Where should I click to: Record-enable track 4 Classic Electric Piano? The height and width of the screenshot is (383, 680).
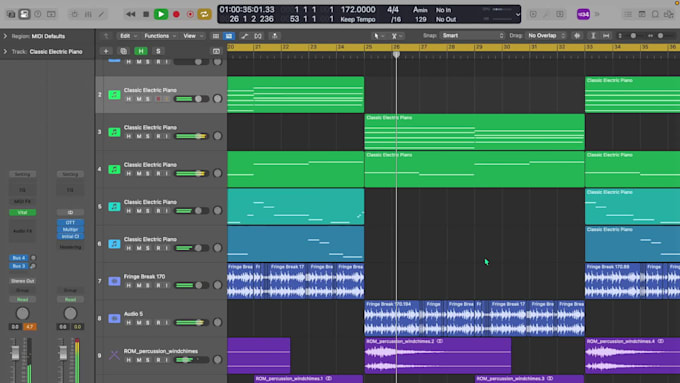pyautogui.click(x=158, y=173)
